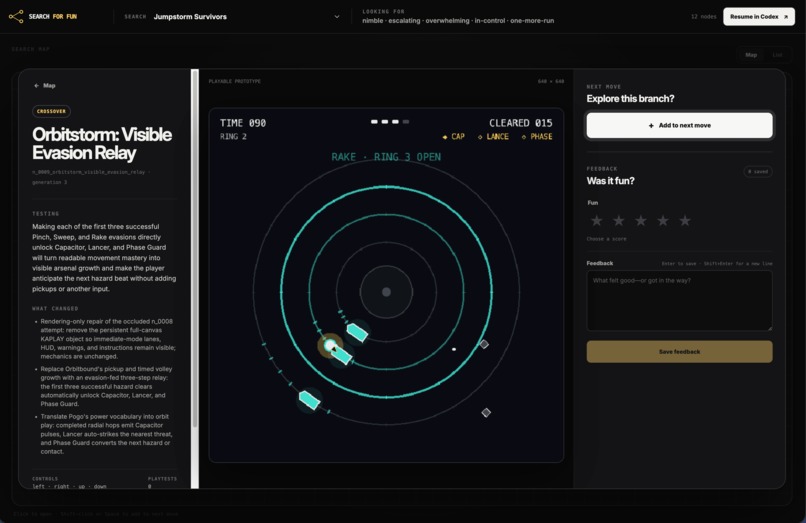Click the feedback text area

pos(679,301)
